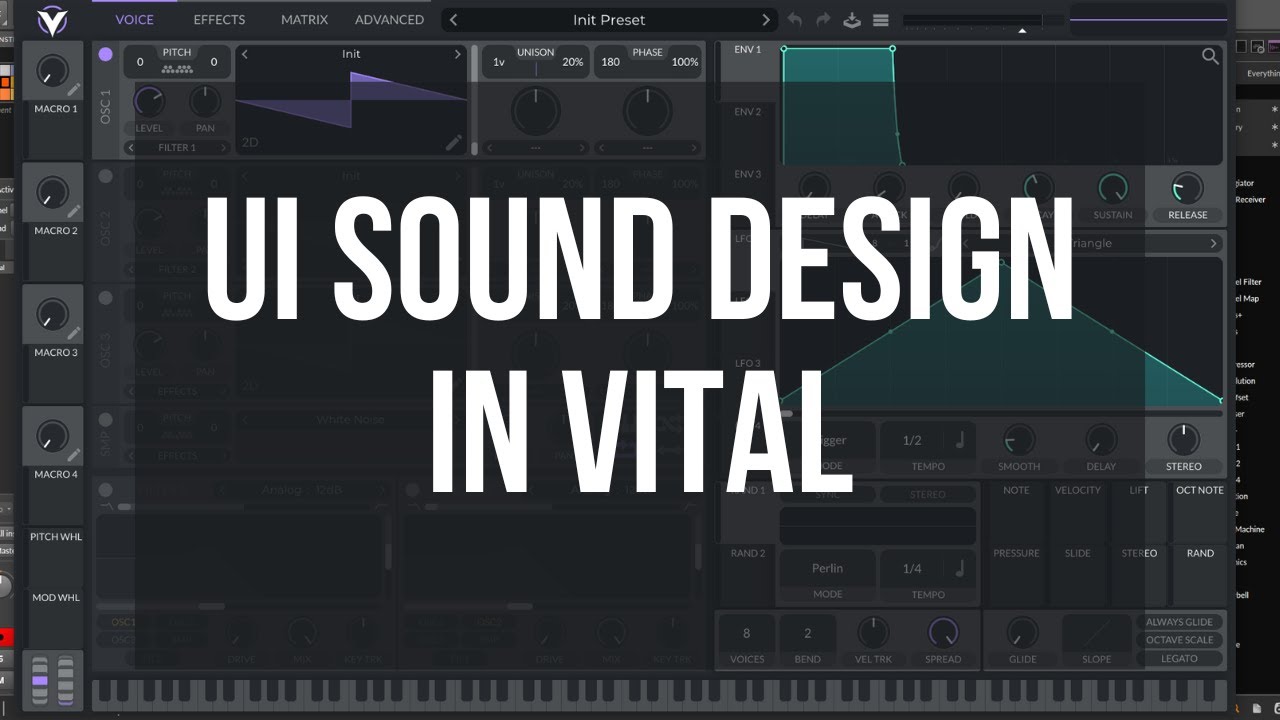
Task: Click the envelope Sustain knob
Action: click(x=1113, y=188)
